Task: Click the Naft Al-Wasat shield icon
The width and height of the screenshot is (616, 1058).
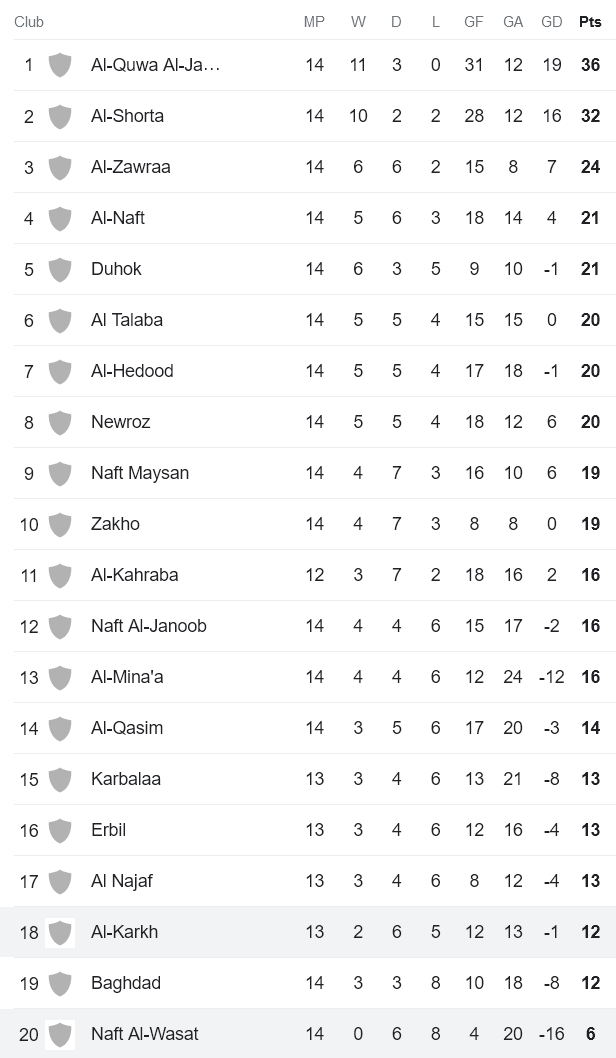Action: 60,1034
